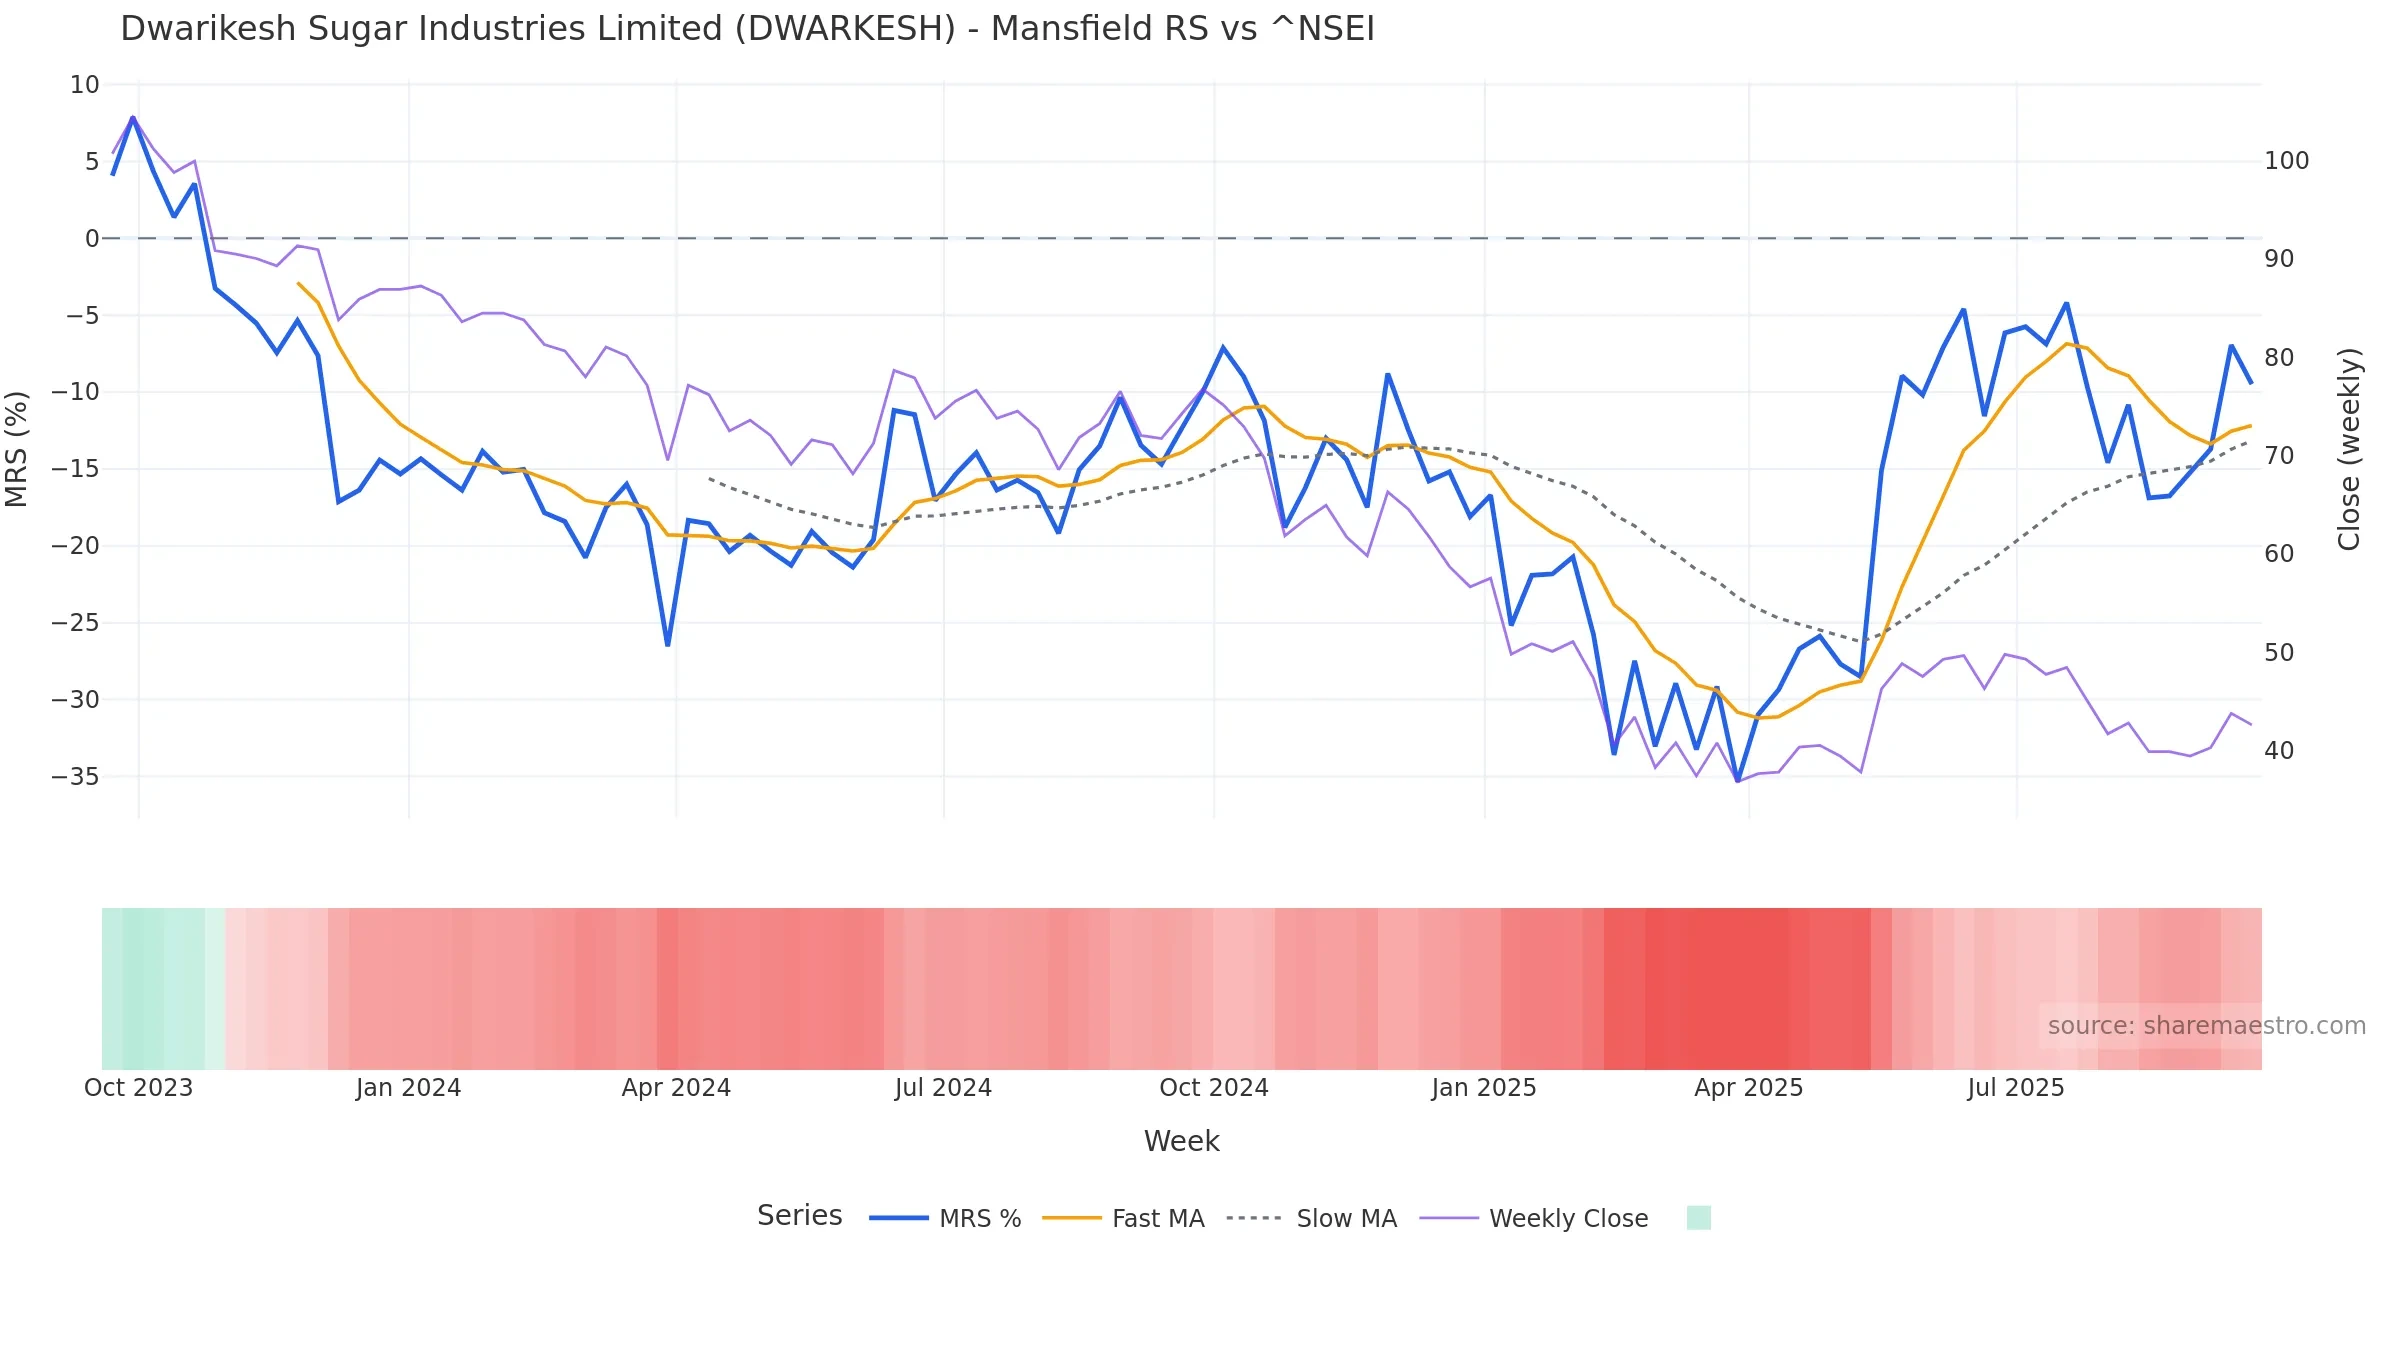The height and width of the screenshot is (1350, 2400).
Task: Click the green section of the heat strip
Action: [x=163, y=989]
